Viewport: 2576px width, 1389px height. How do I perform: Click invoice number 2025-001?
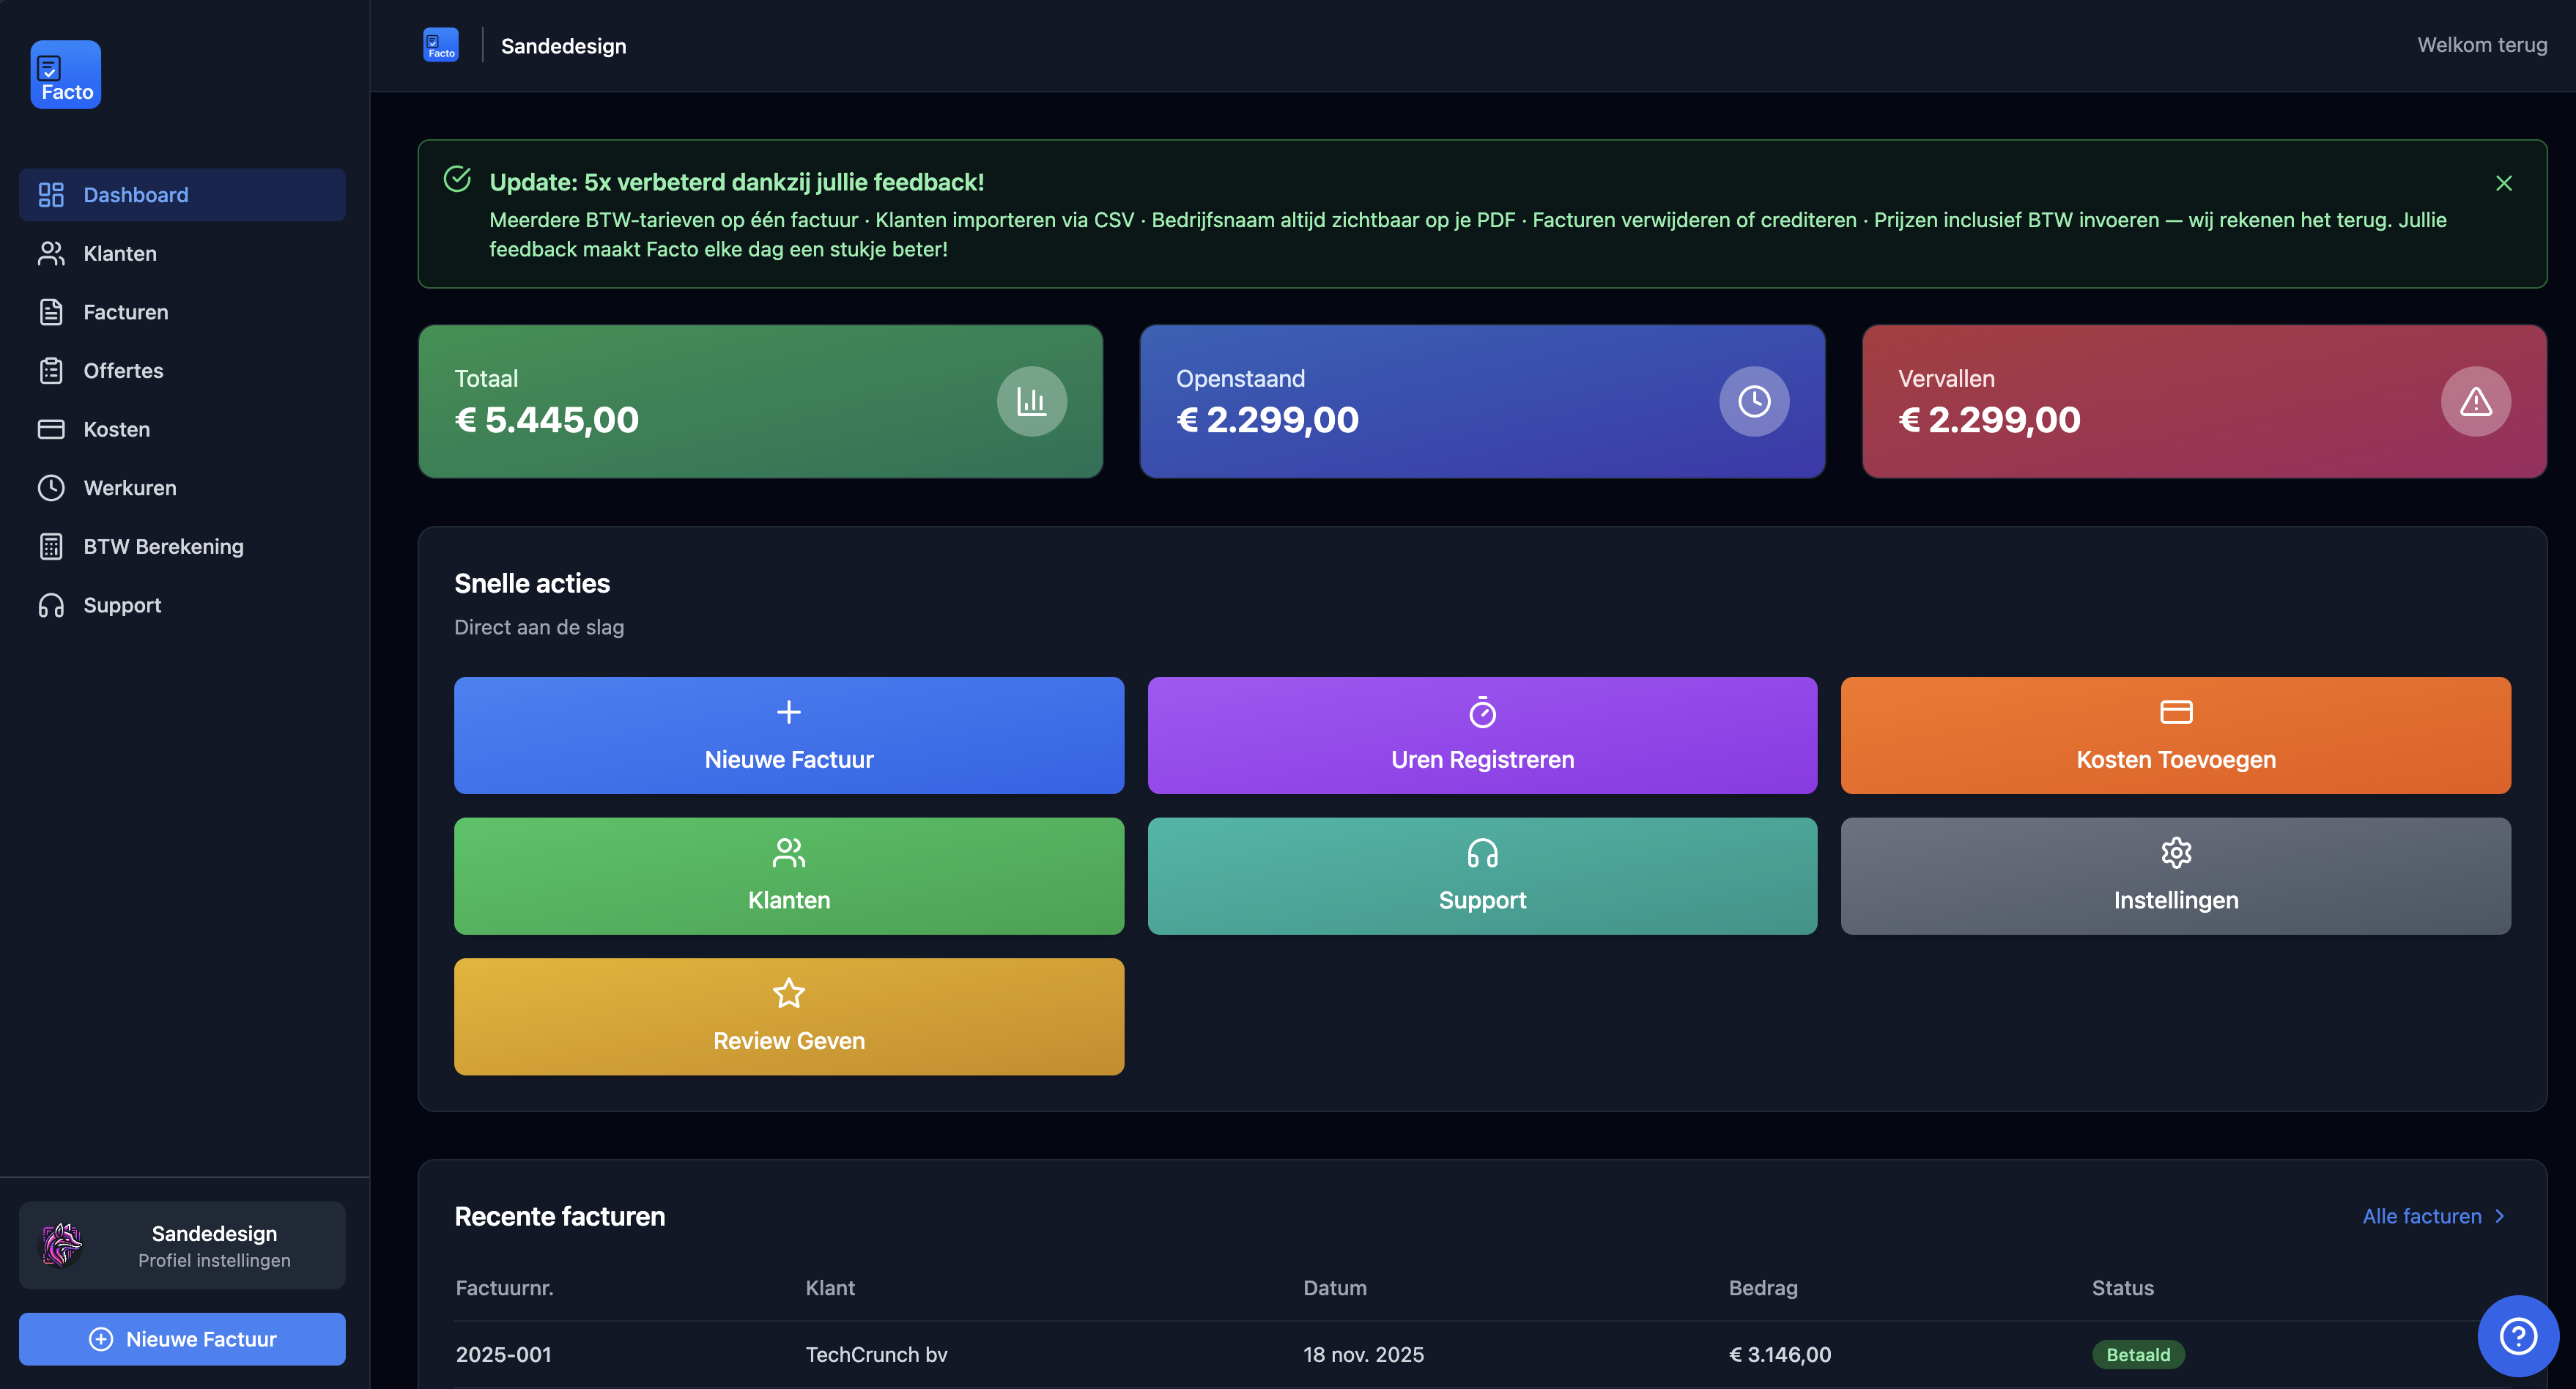coord(503,1355)
